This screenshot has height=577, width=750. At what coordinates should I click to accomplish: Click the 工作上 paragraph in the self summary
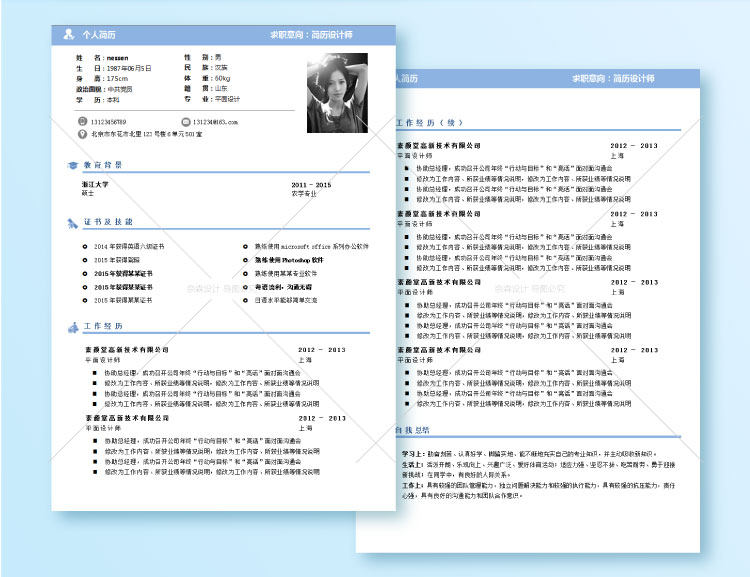(539, 490)
